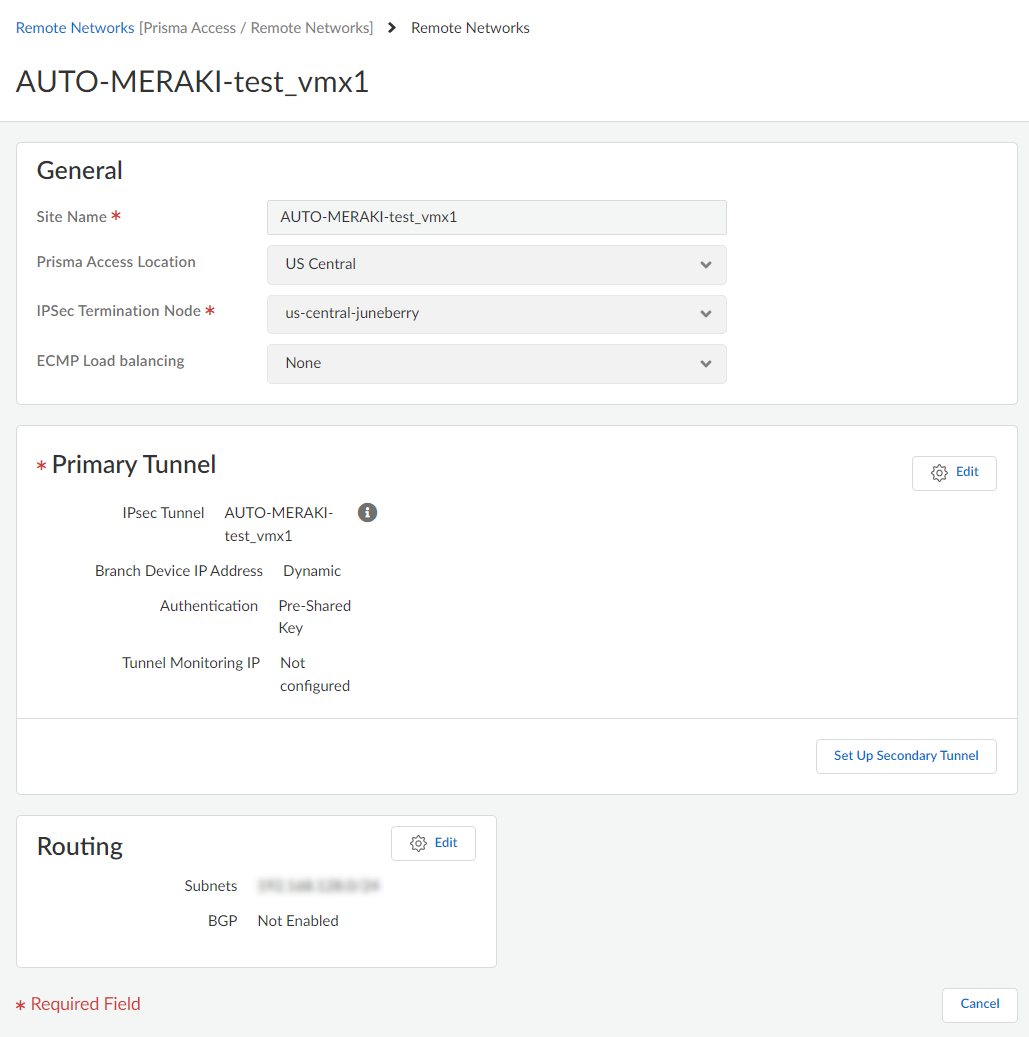
Task: Click the AUTO-MERAKI-test_vmx1 page title
Action: (x=192, y=82)
